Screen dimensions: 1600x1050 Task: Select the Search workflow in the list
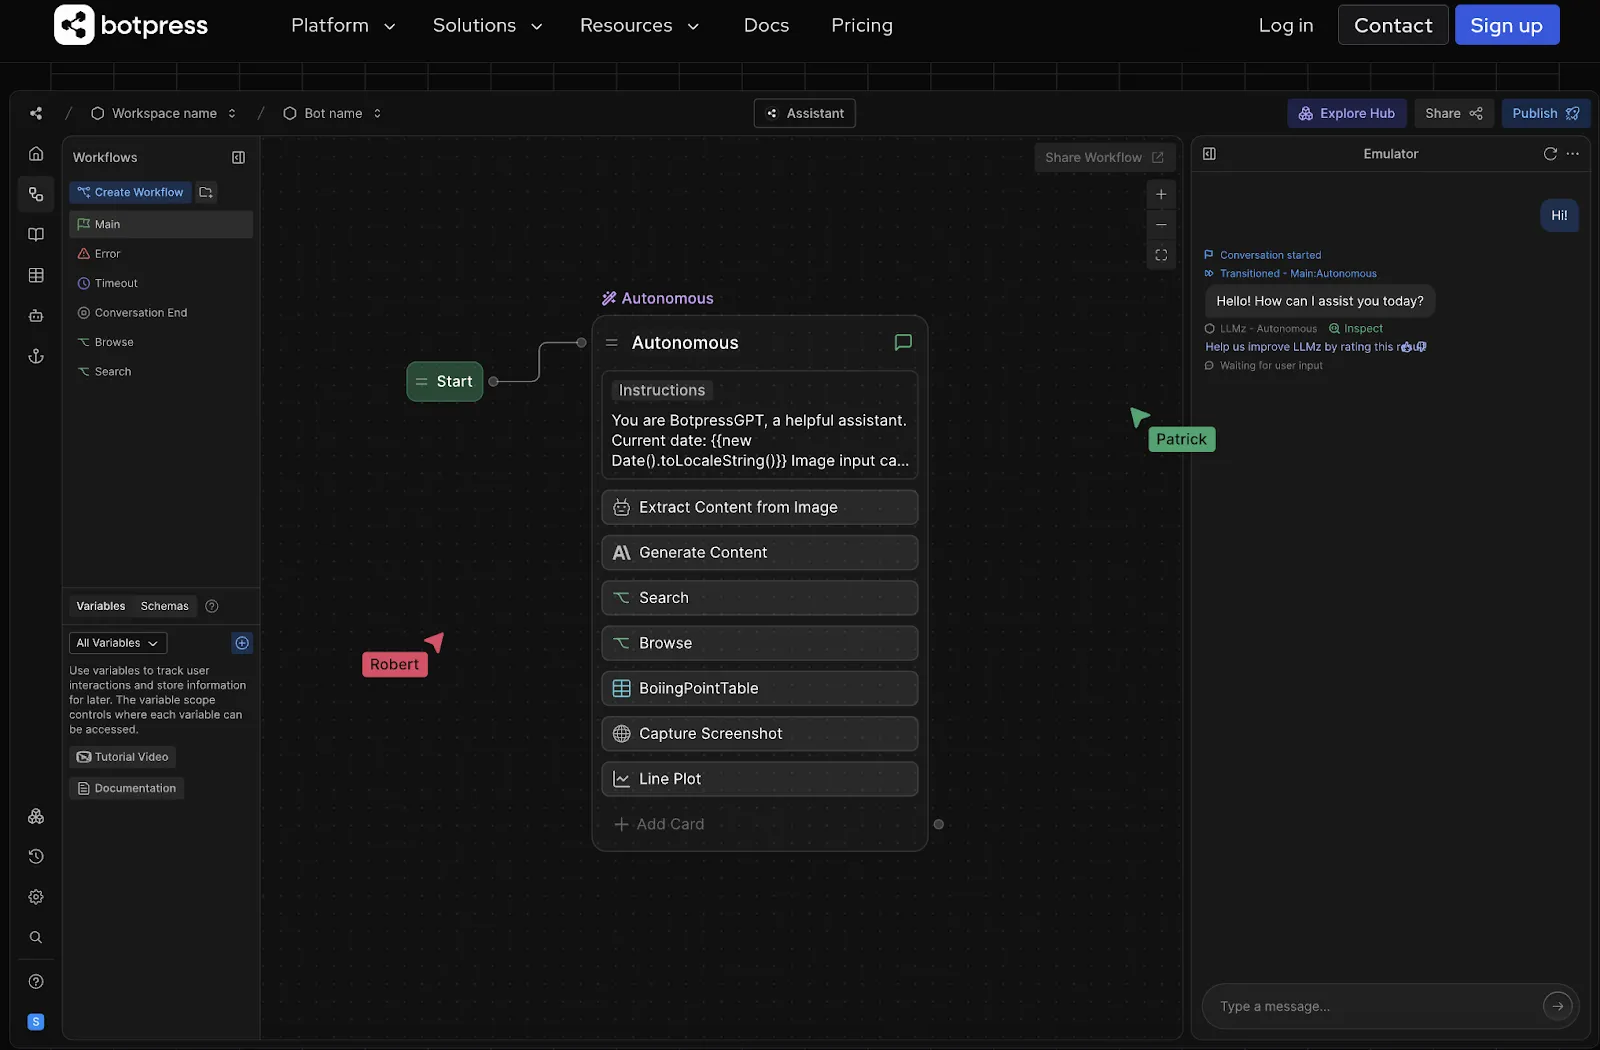(161, 371)
